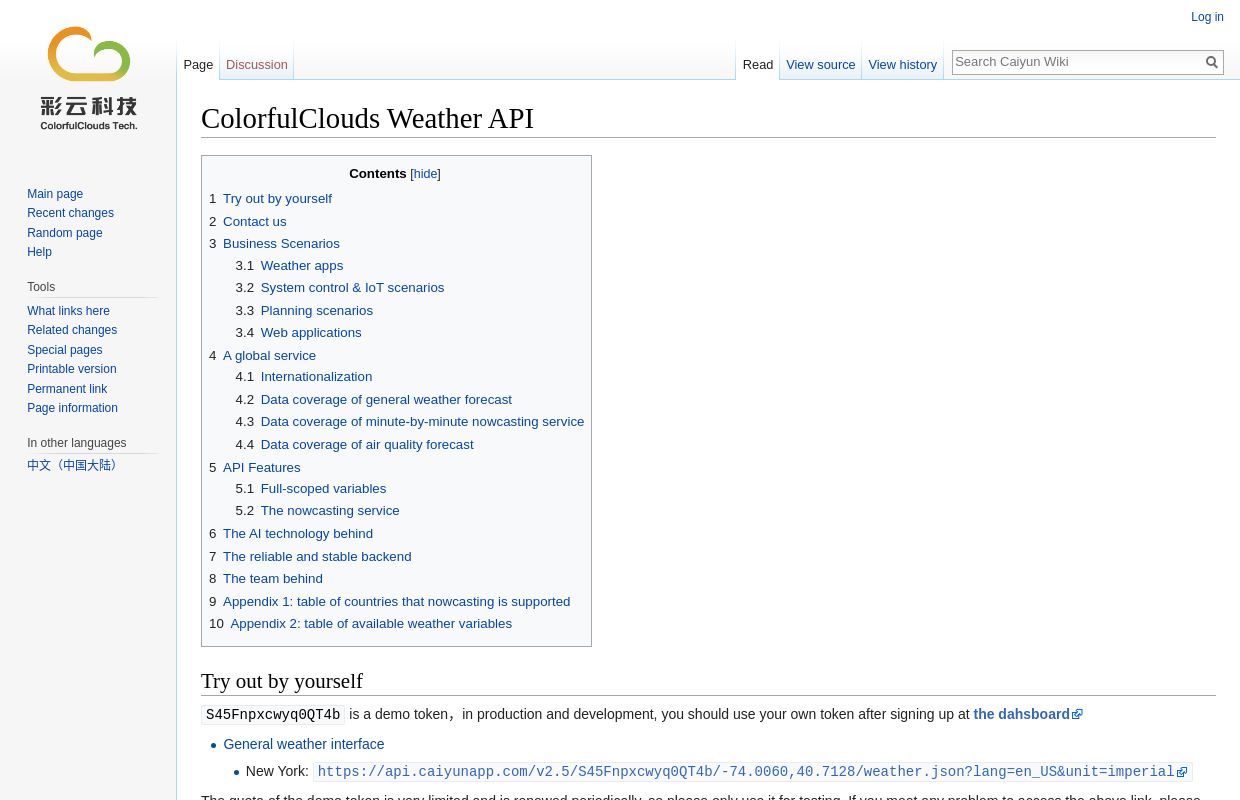Viewport: 1240px width, 800px height.
Task: Jump to 'Internationalization' subsection
Action: coord(316,377)
